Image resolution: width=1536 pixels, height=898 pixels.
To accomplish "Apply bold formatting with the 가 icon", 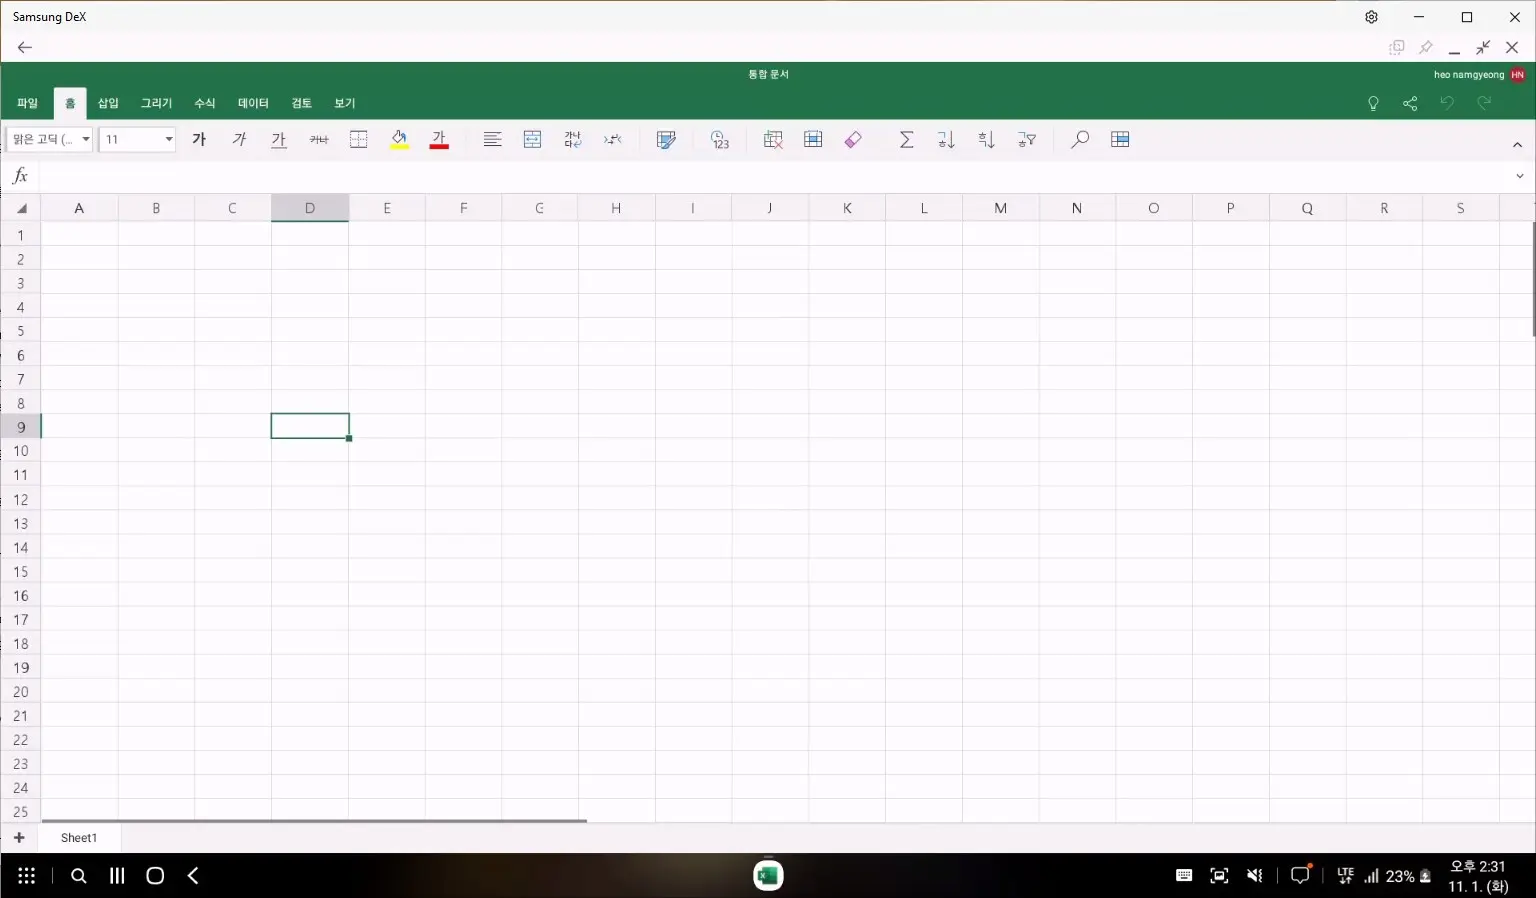I will click(199, 139).
